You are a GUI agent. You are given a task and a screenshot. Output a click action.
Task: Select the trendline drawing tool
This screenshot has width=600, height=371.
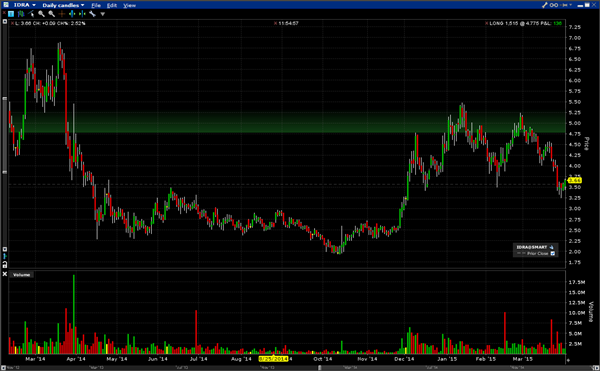coord(31,14)
